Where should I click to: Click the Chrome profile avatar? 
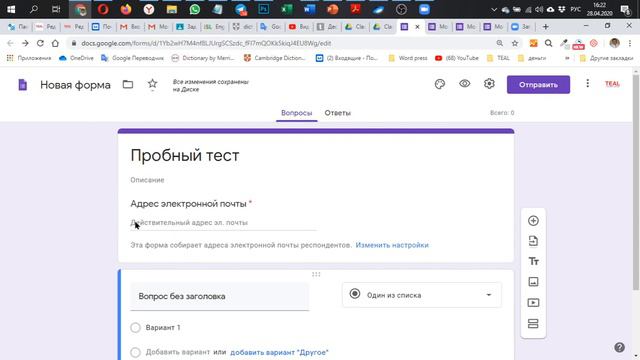(x=614, y=43)
